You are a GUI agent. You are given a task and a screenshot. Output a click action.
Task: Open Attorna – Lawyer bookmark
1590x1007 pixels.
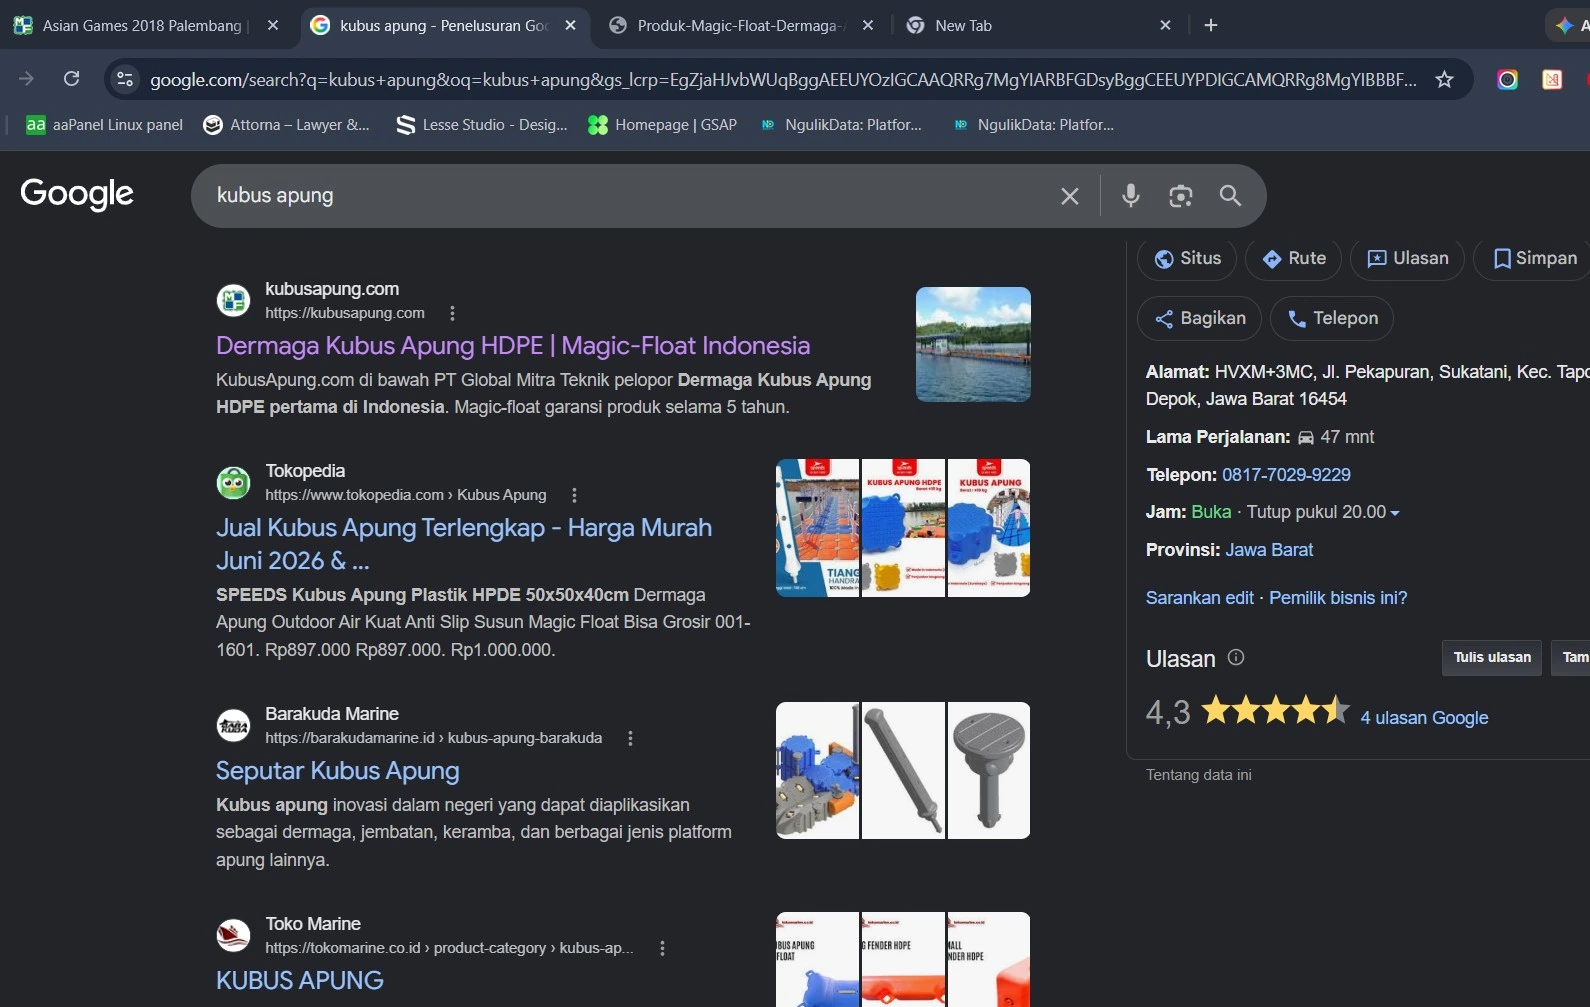286,125
